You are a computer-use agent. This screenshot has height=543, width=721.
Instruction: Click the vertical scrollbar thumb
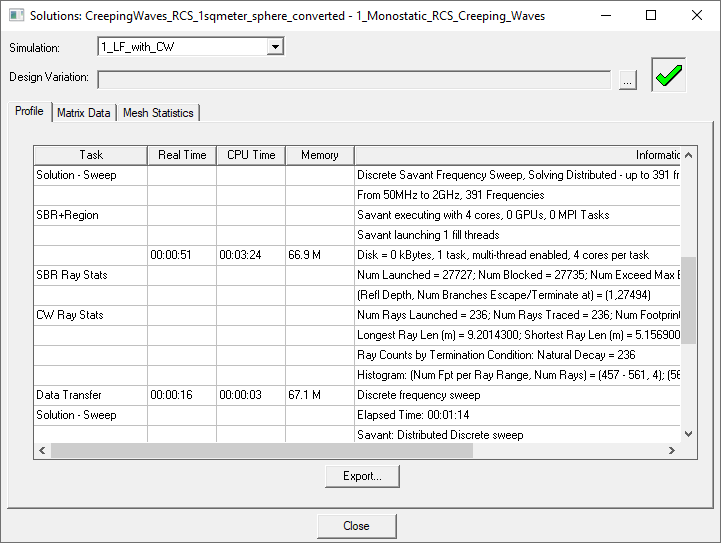[688, 300]
